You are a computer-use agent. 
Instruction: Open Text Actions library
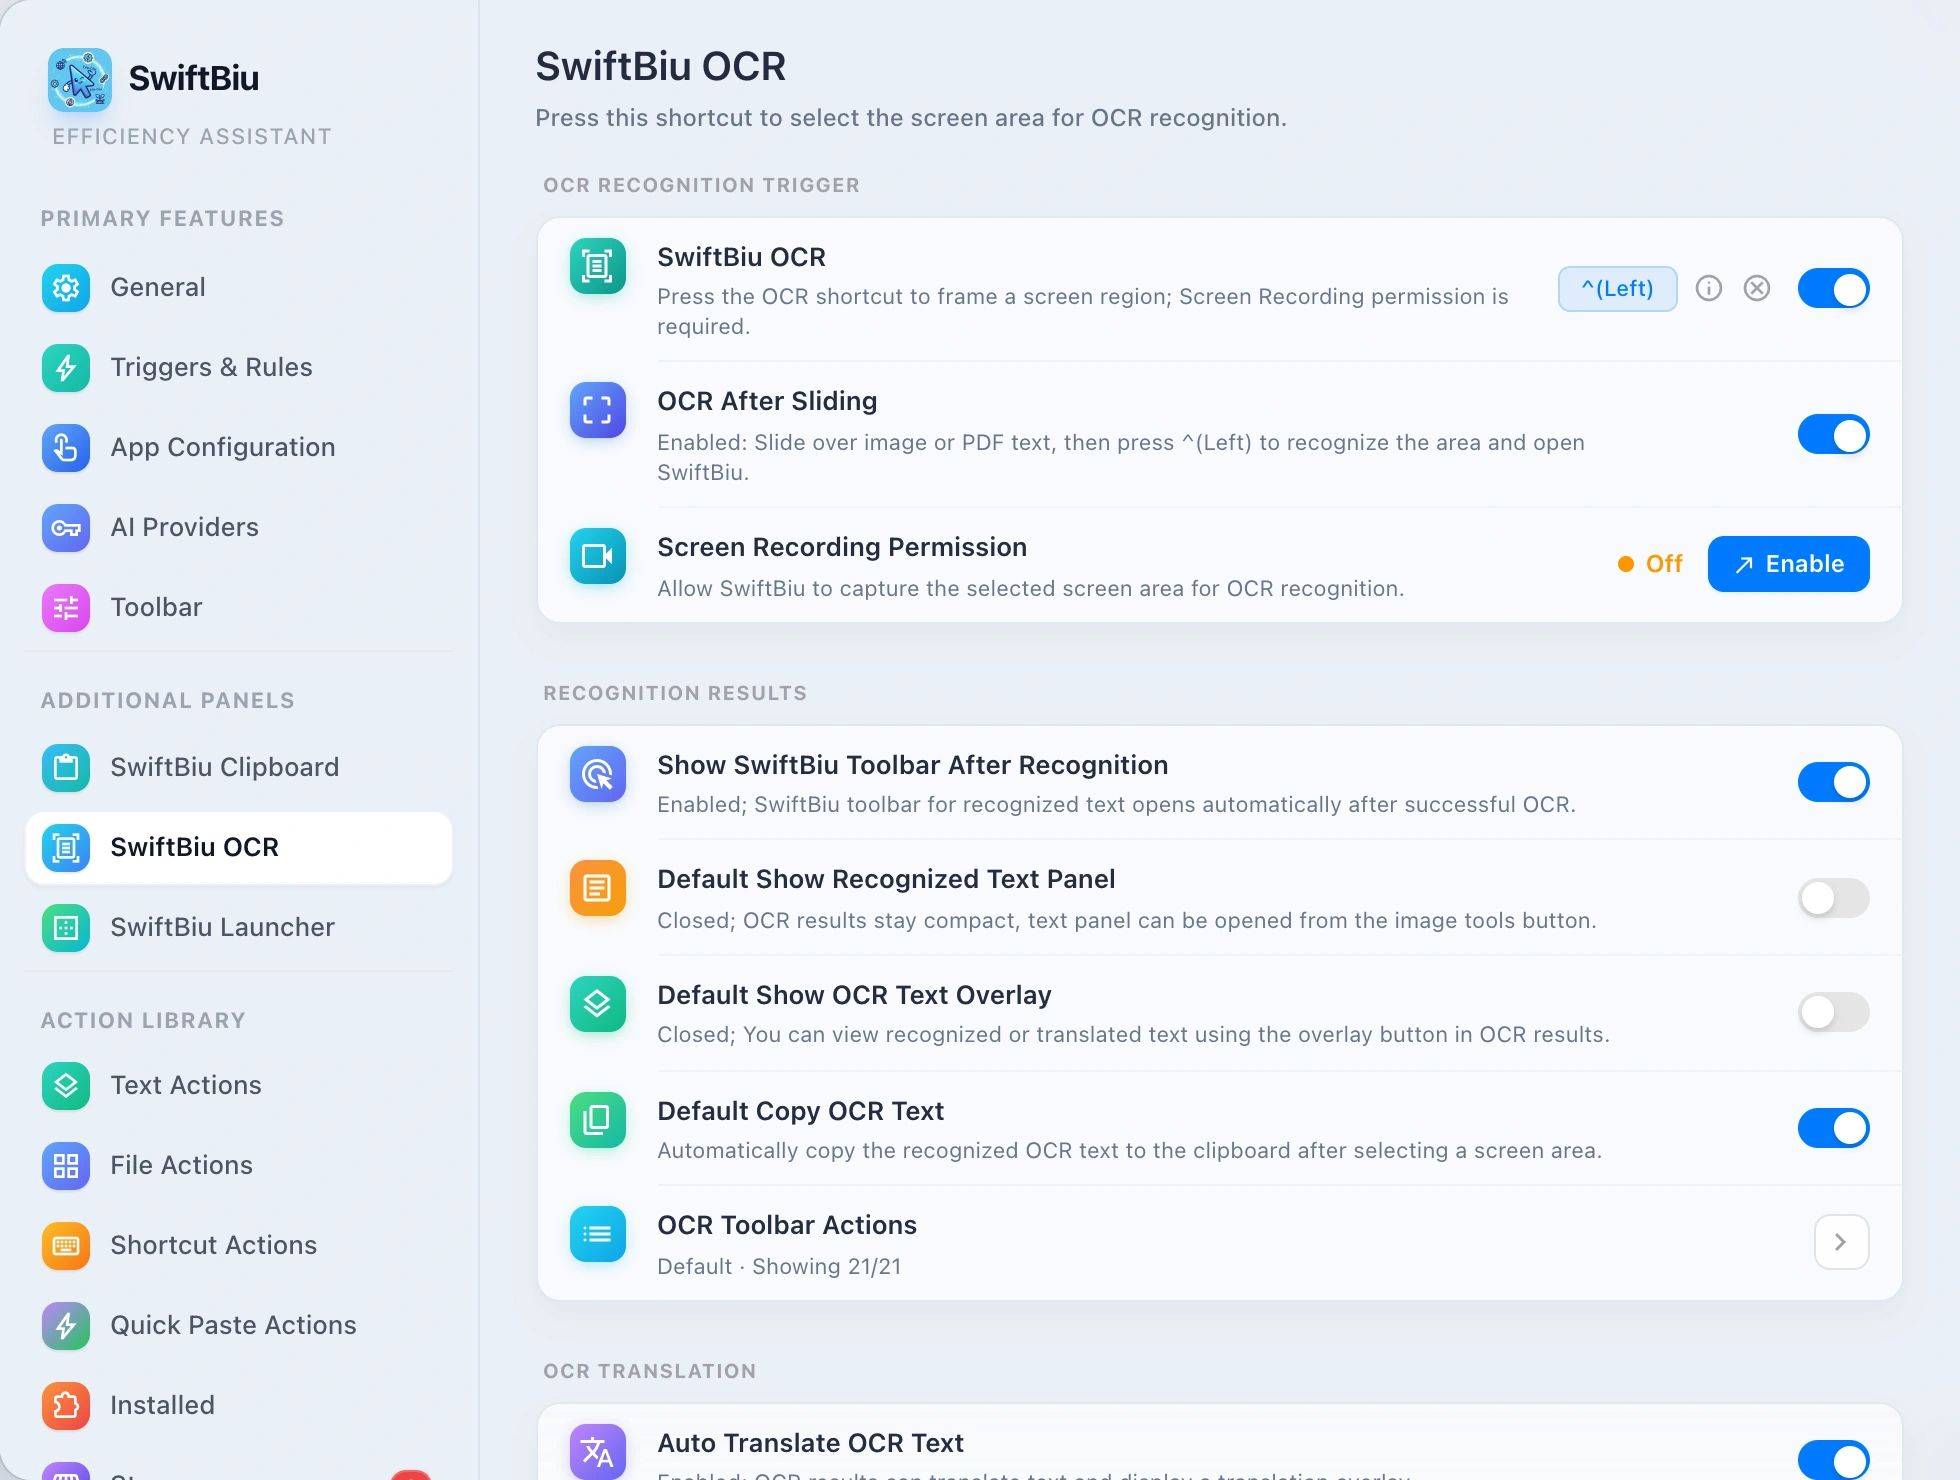tap(239, 1086)
